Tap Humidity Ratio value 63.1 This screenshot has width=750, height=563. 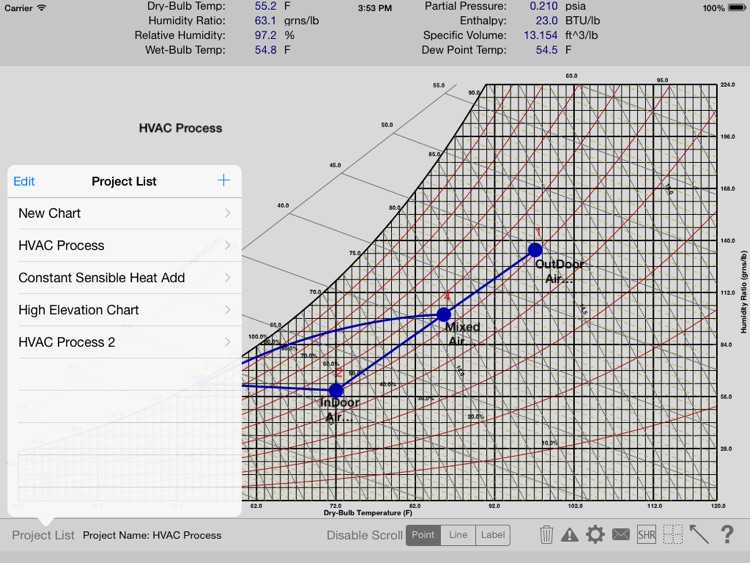point(265,21)
